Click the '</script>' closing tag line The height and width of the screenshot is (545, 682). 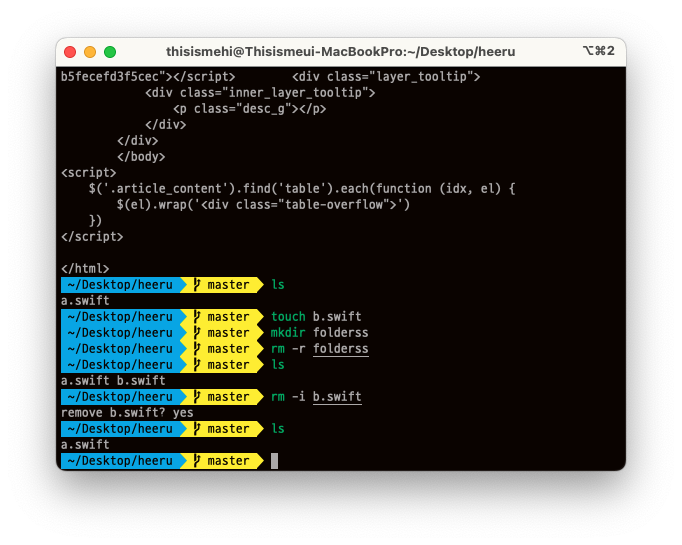tap(92, 237)
